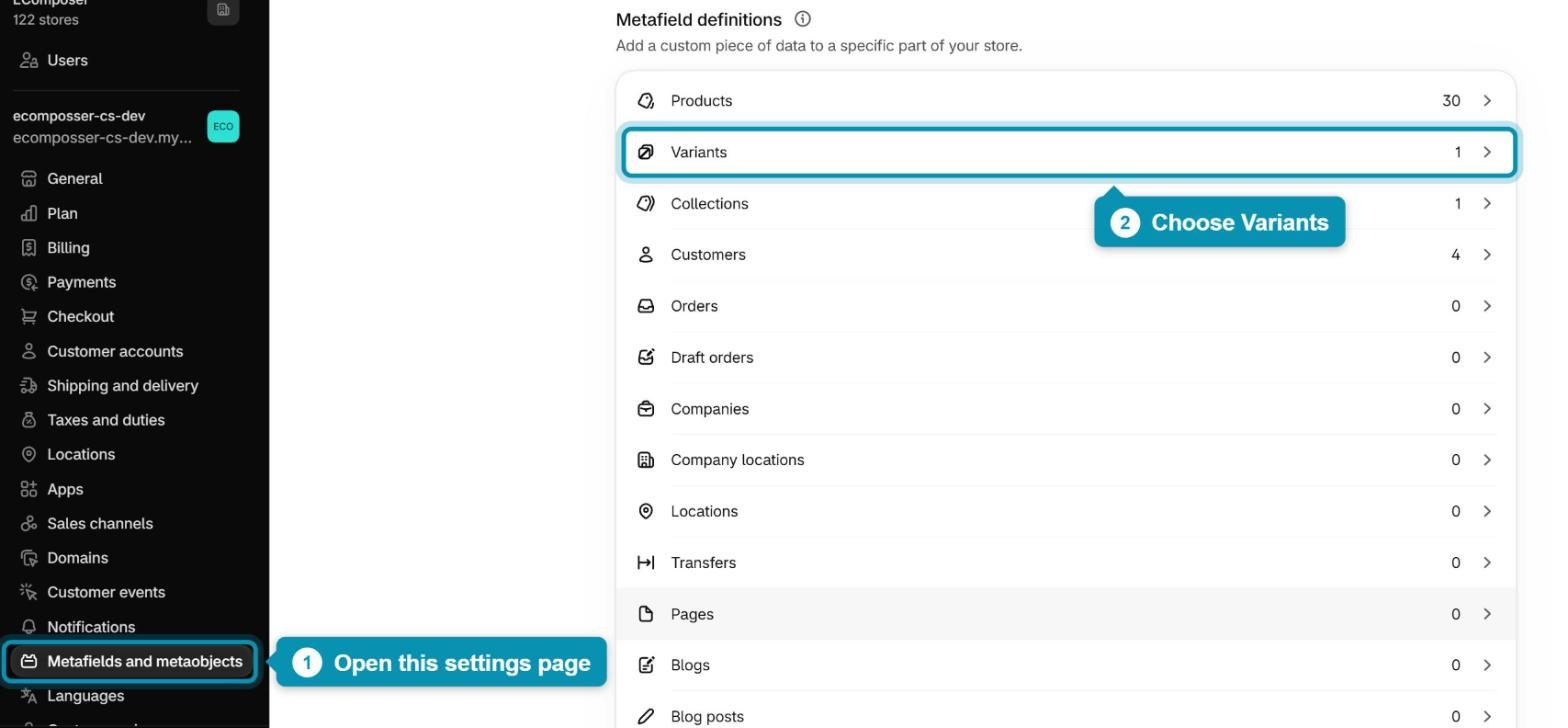Click the Orders inbox icon
Screen dimensions: 1568x728
click(x=646, y=306)
